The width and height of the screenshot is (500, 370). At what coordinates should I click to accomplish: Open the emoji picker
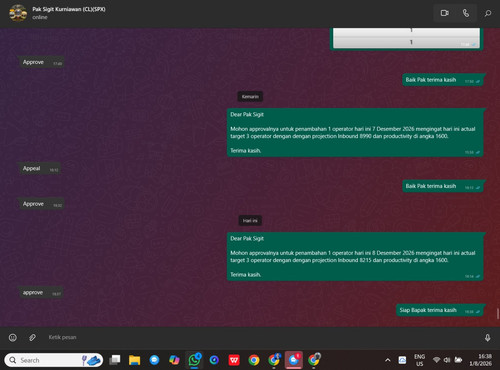(13, 338)
